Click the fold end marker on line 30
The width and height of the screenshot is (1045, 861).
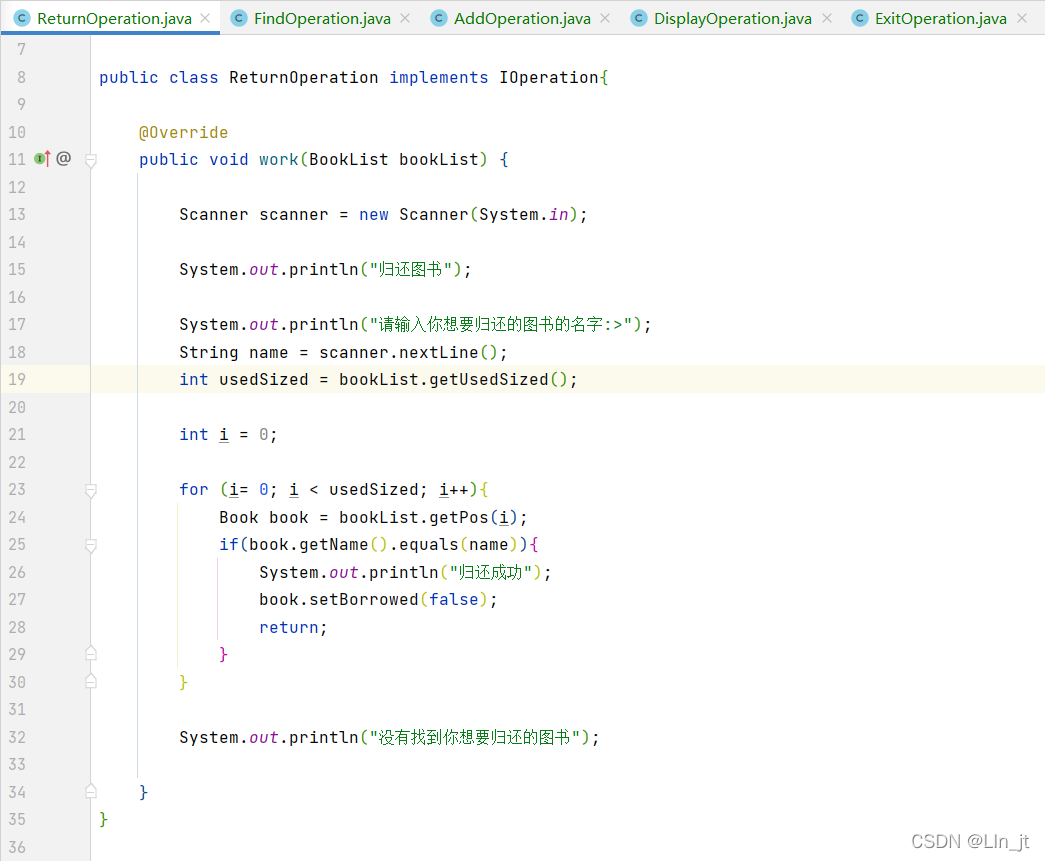(91, 681)
